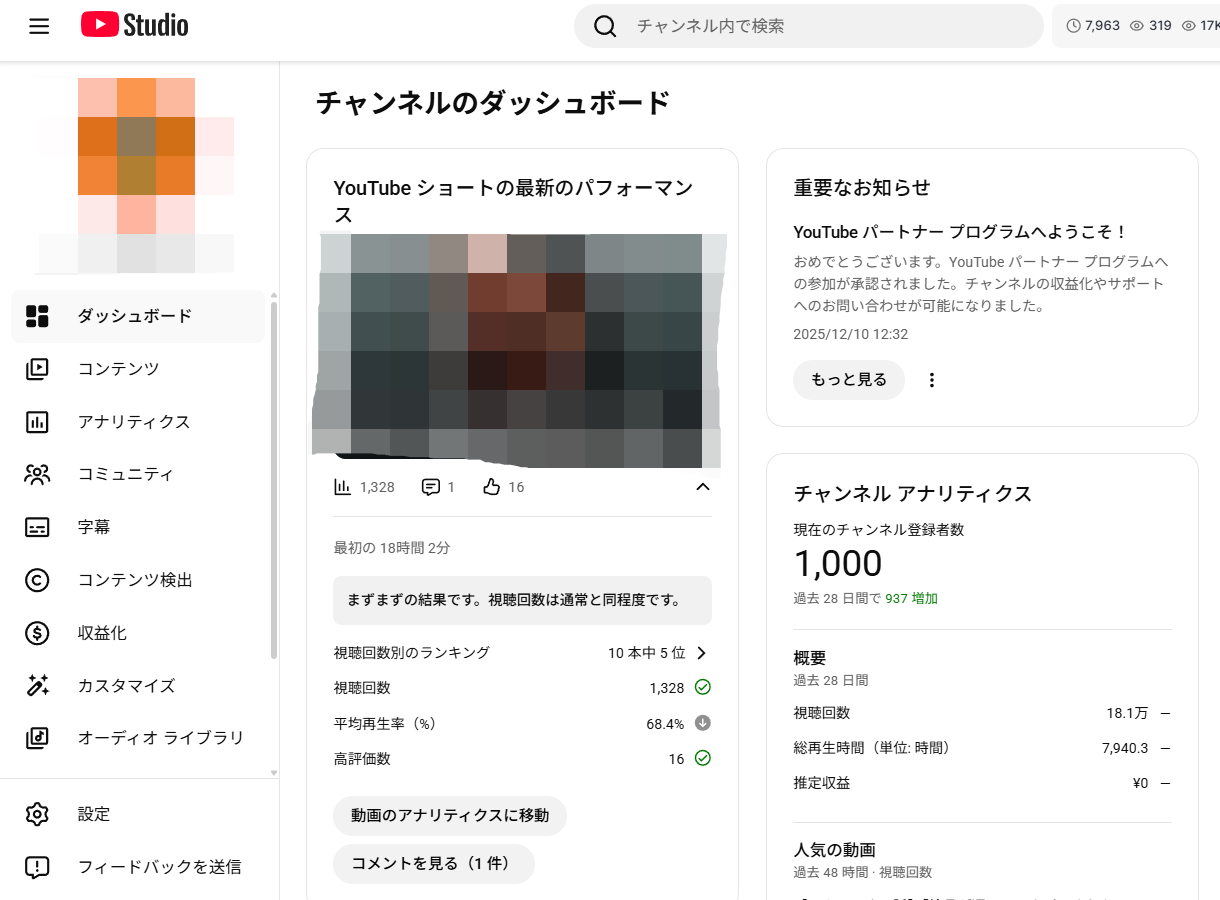Screen dimensions: 1220x900
Task: Click the コンテンツ検出 copyright icon
Action: (x=37, y=579)
